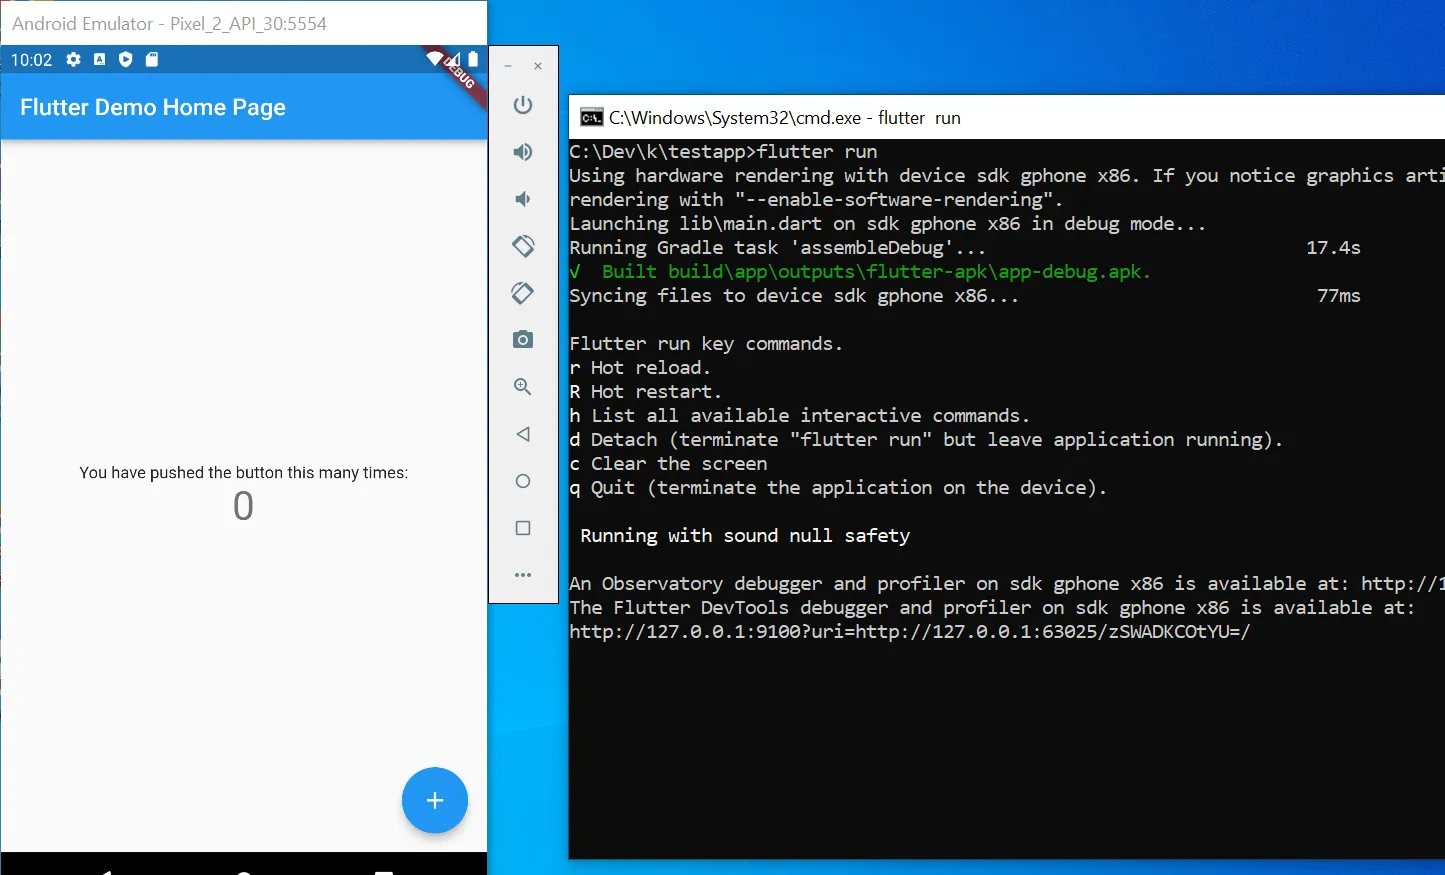Open emulator extended controls three-dots menu
1445x875 pixels.
pyautogui.click(x=523, y=575)
